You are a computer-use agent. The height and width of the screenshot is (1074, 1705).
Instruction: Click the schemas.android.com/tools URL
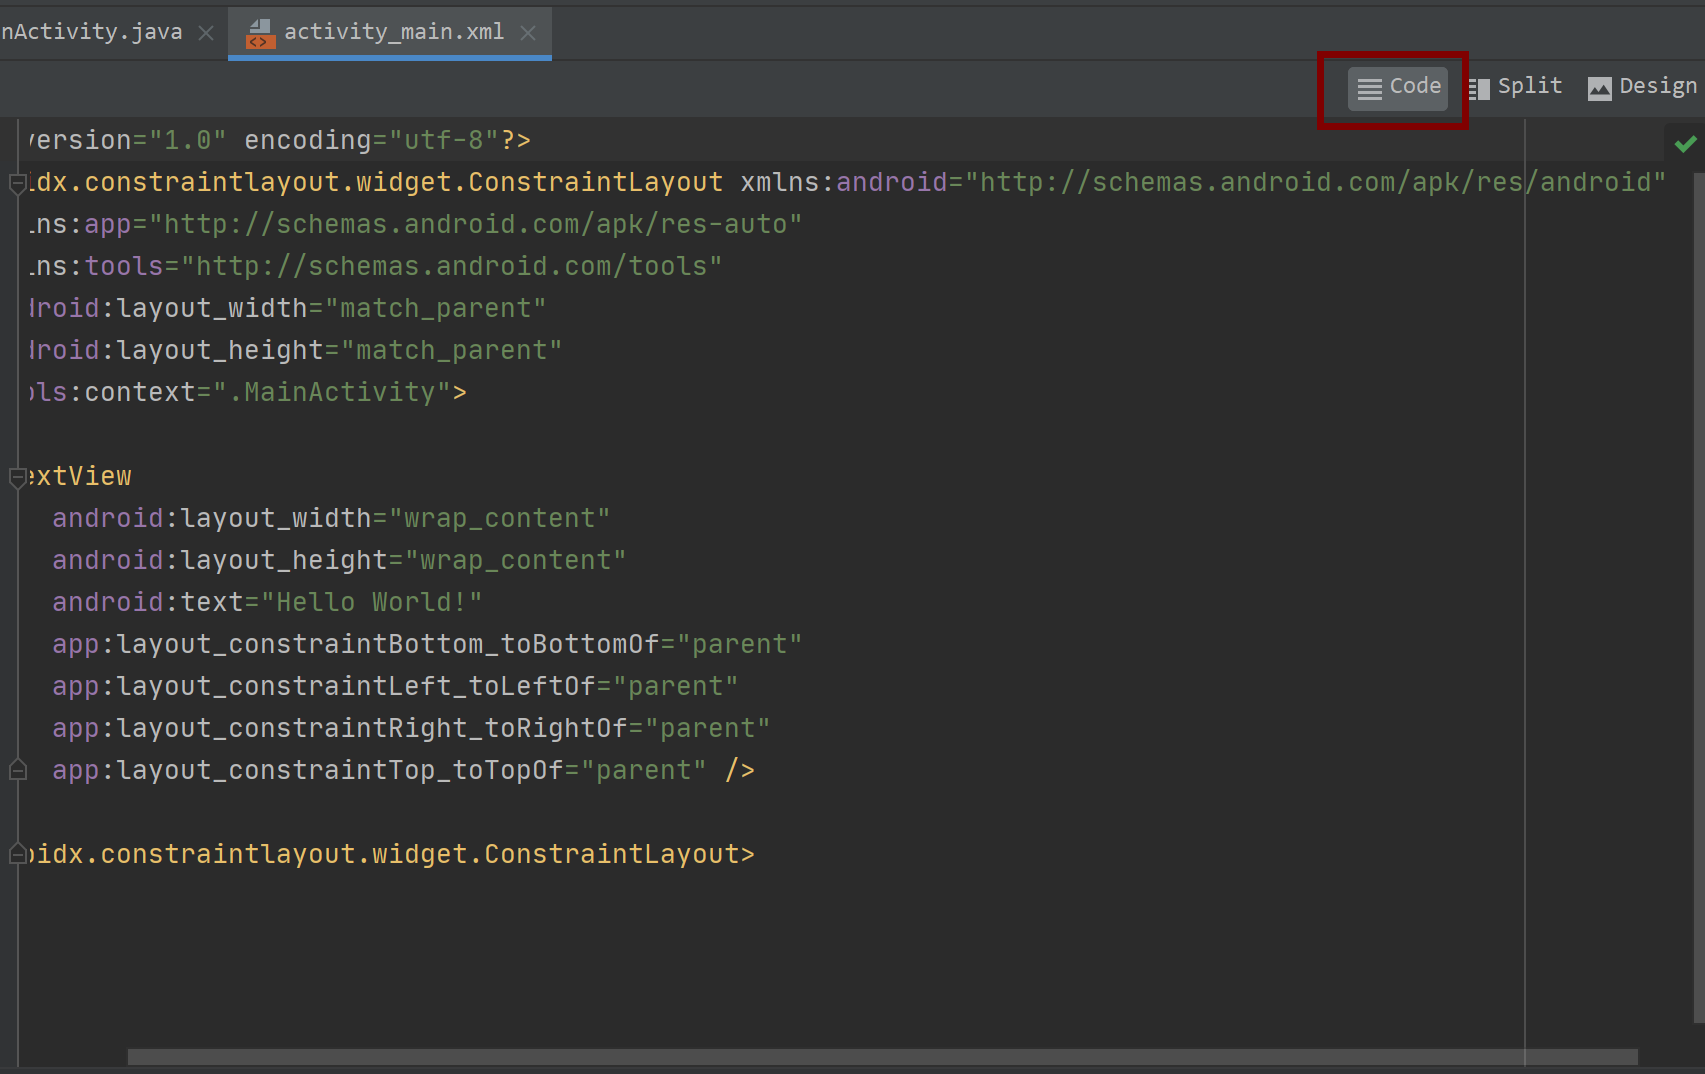451,266
